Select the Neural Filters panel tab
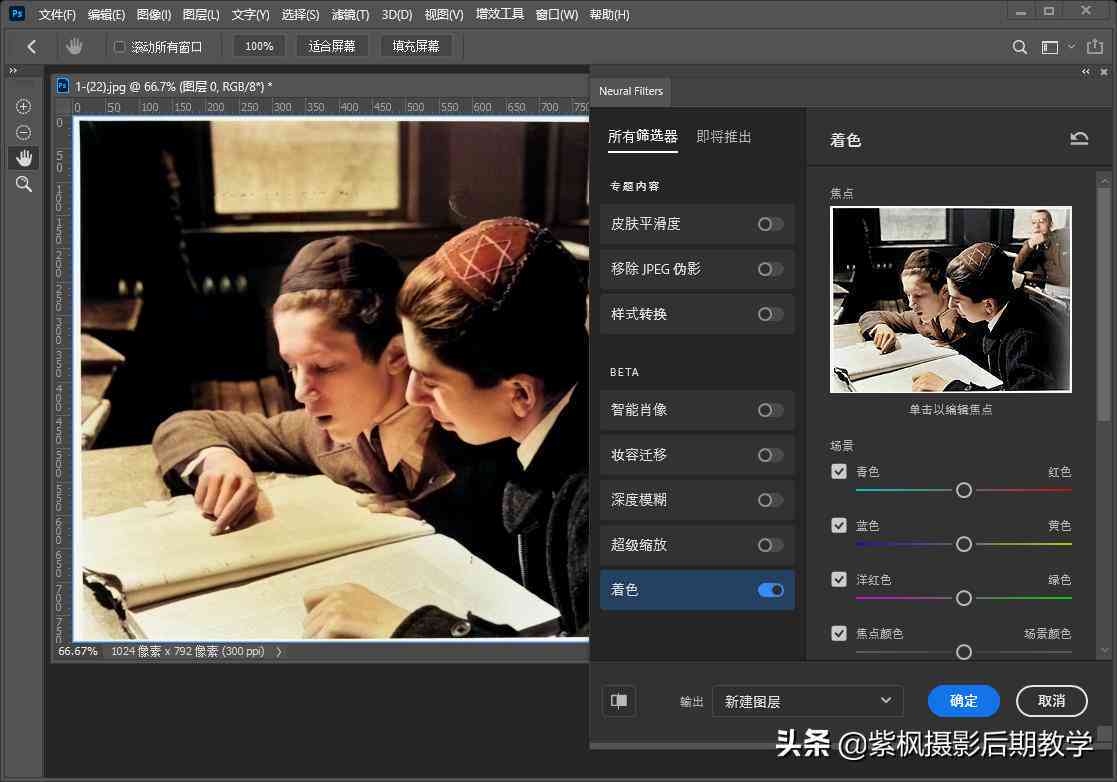Screen dimensions: 1117x782 (630, 91)
